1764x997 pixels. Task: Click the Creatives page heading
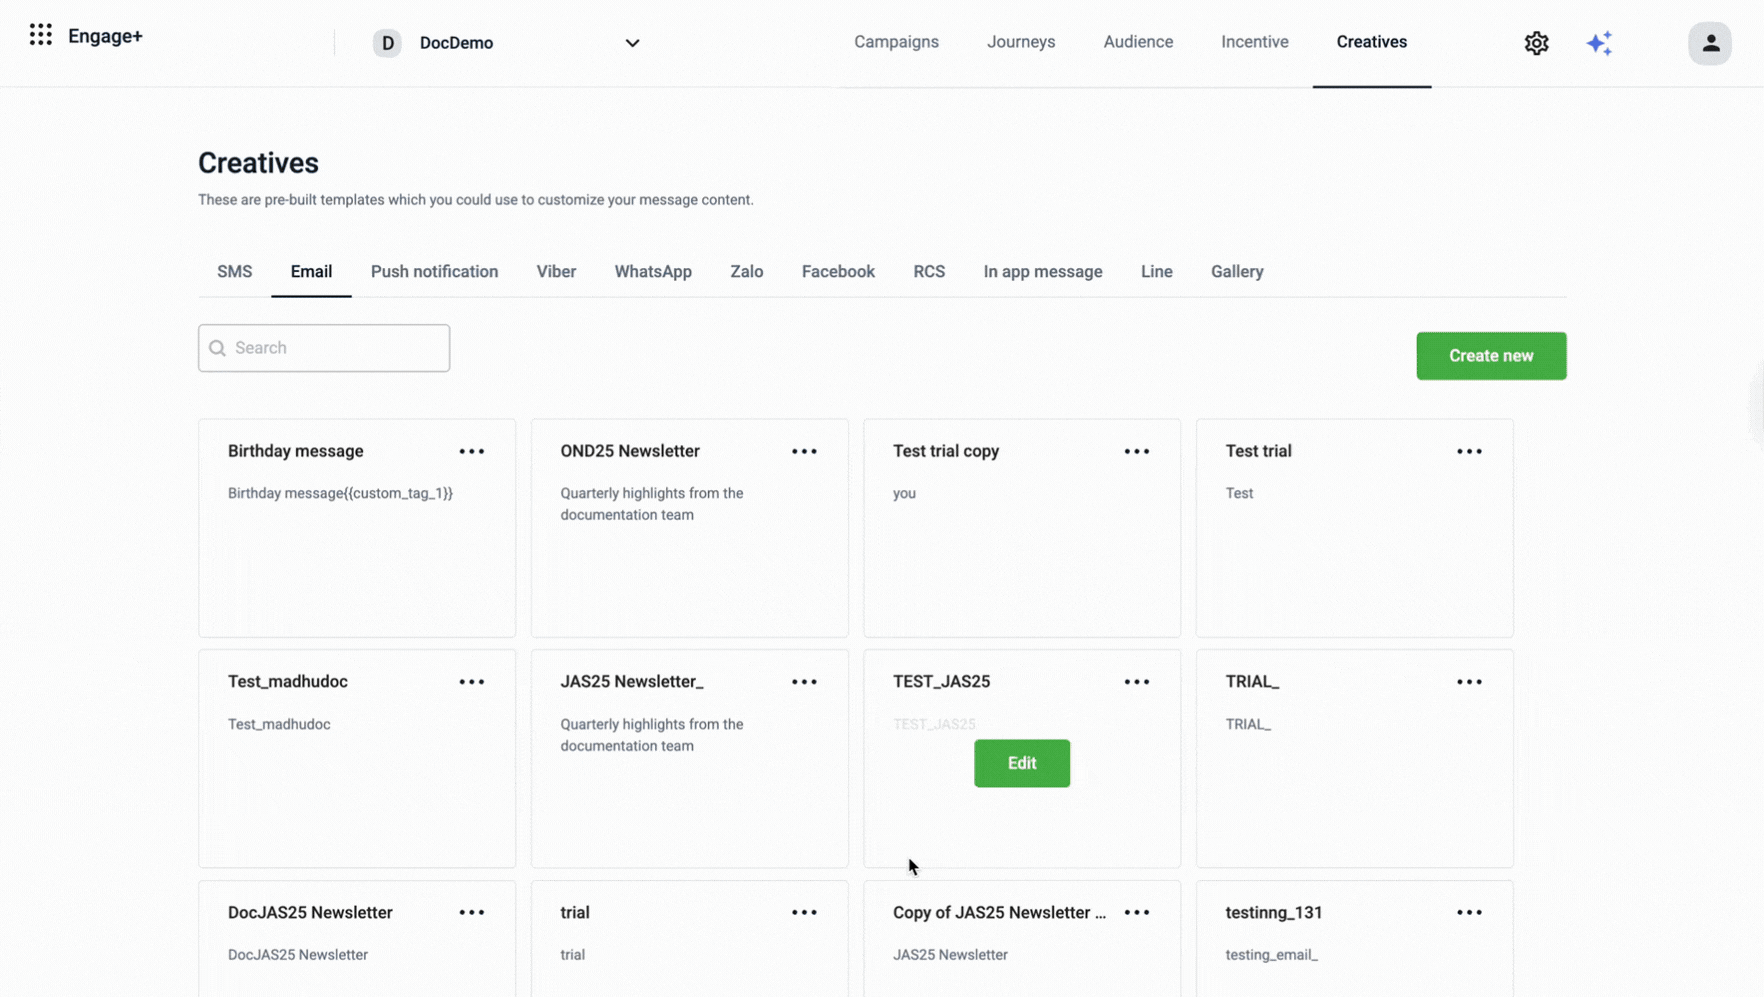tap(258, 163)
